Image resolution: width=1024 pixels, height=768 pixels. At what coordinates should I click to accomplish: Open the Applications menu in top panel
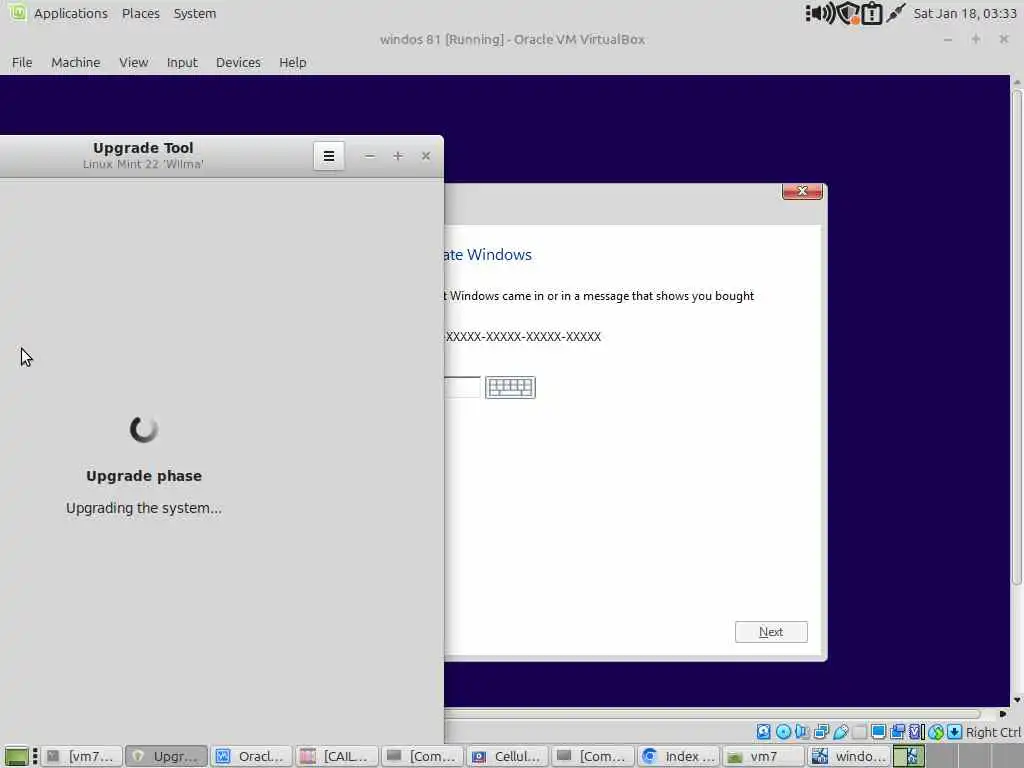pos(71,13)
